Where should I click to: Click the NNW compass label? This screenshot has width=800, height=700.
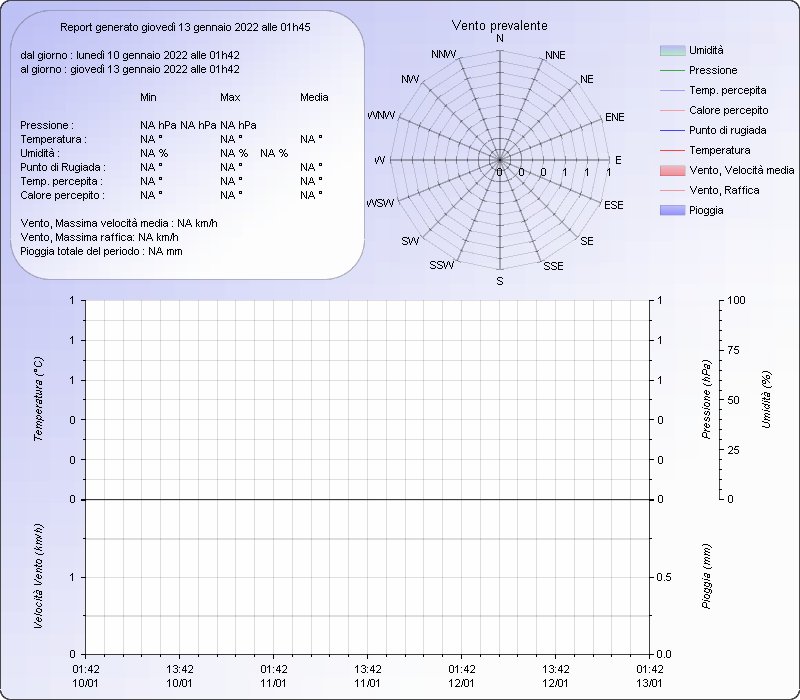[x=444, y=55]
